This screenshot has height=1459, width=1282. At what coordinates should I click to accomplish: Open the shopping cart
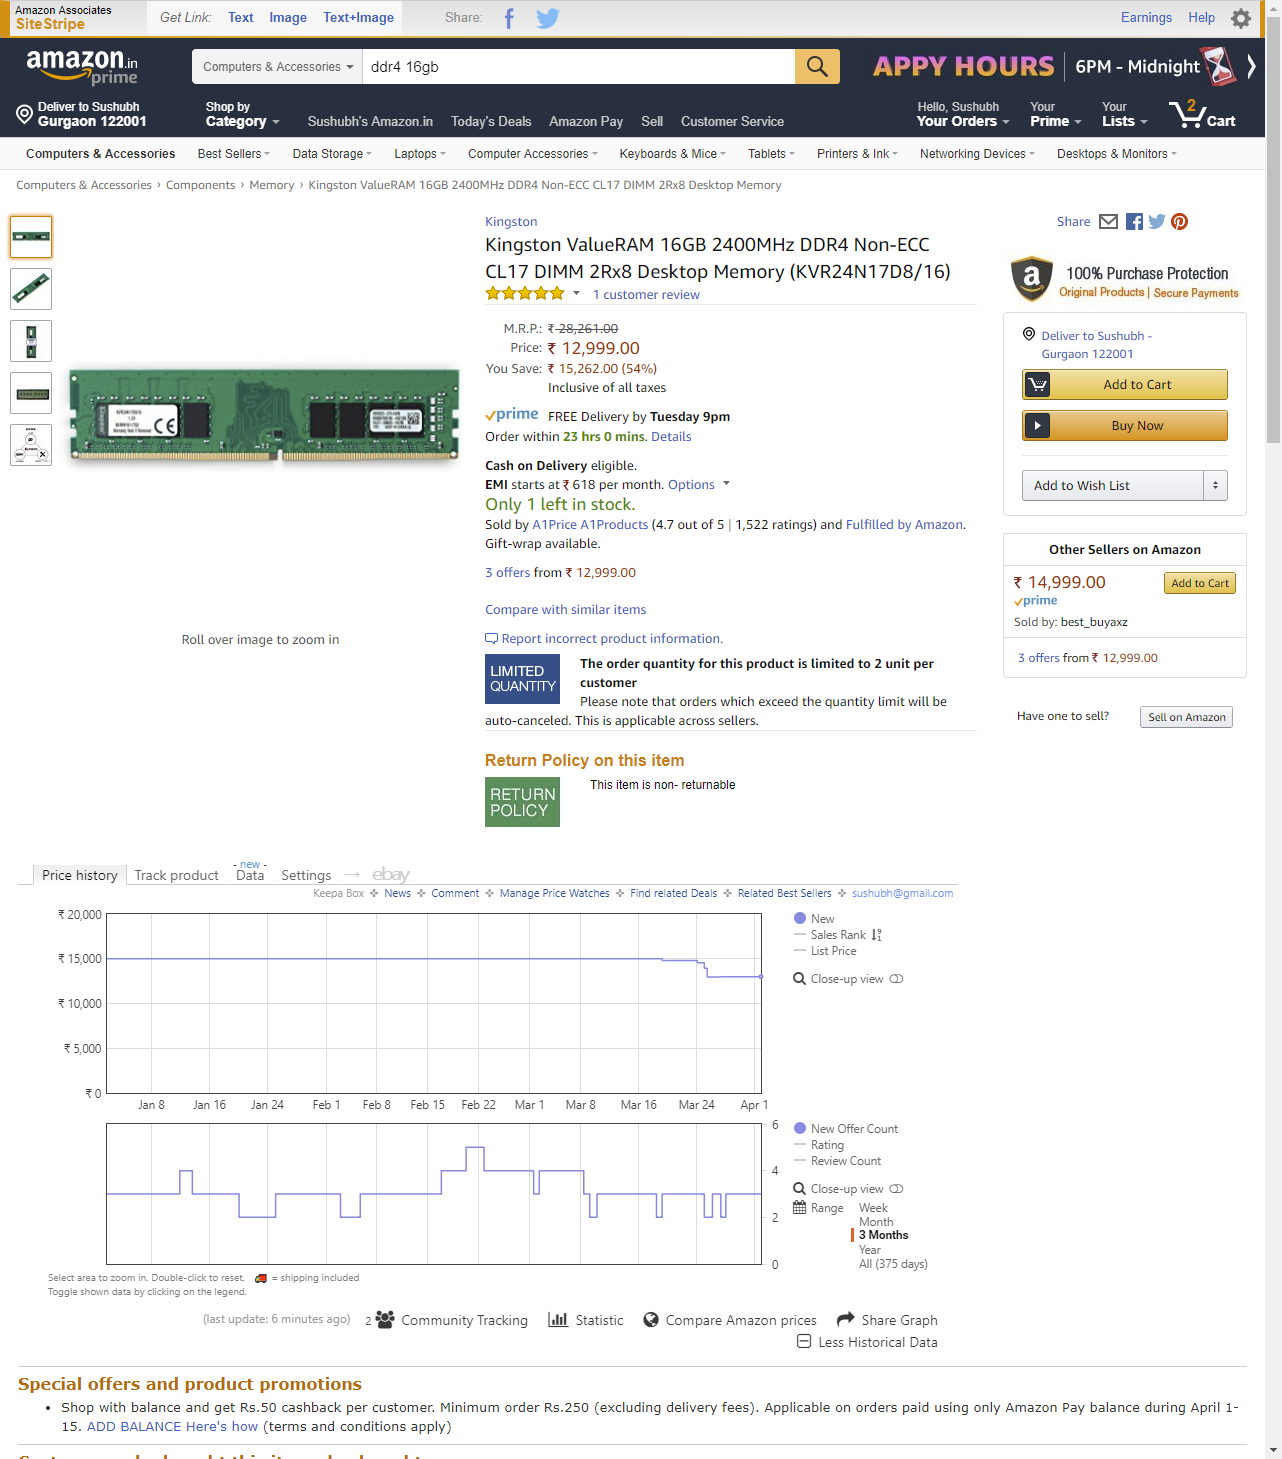coord(1202,114)
